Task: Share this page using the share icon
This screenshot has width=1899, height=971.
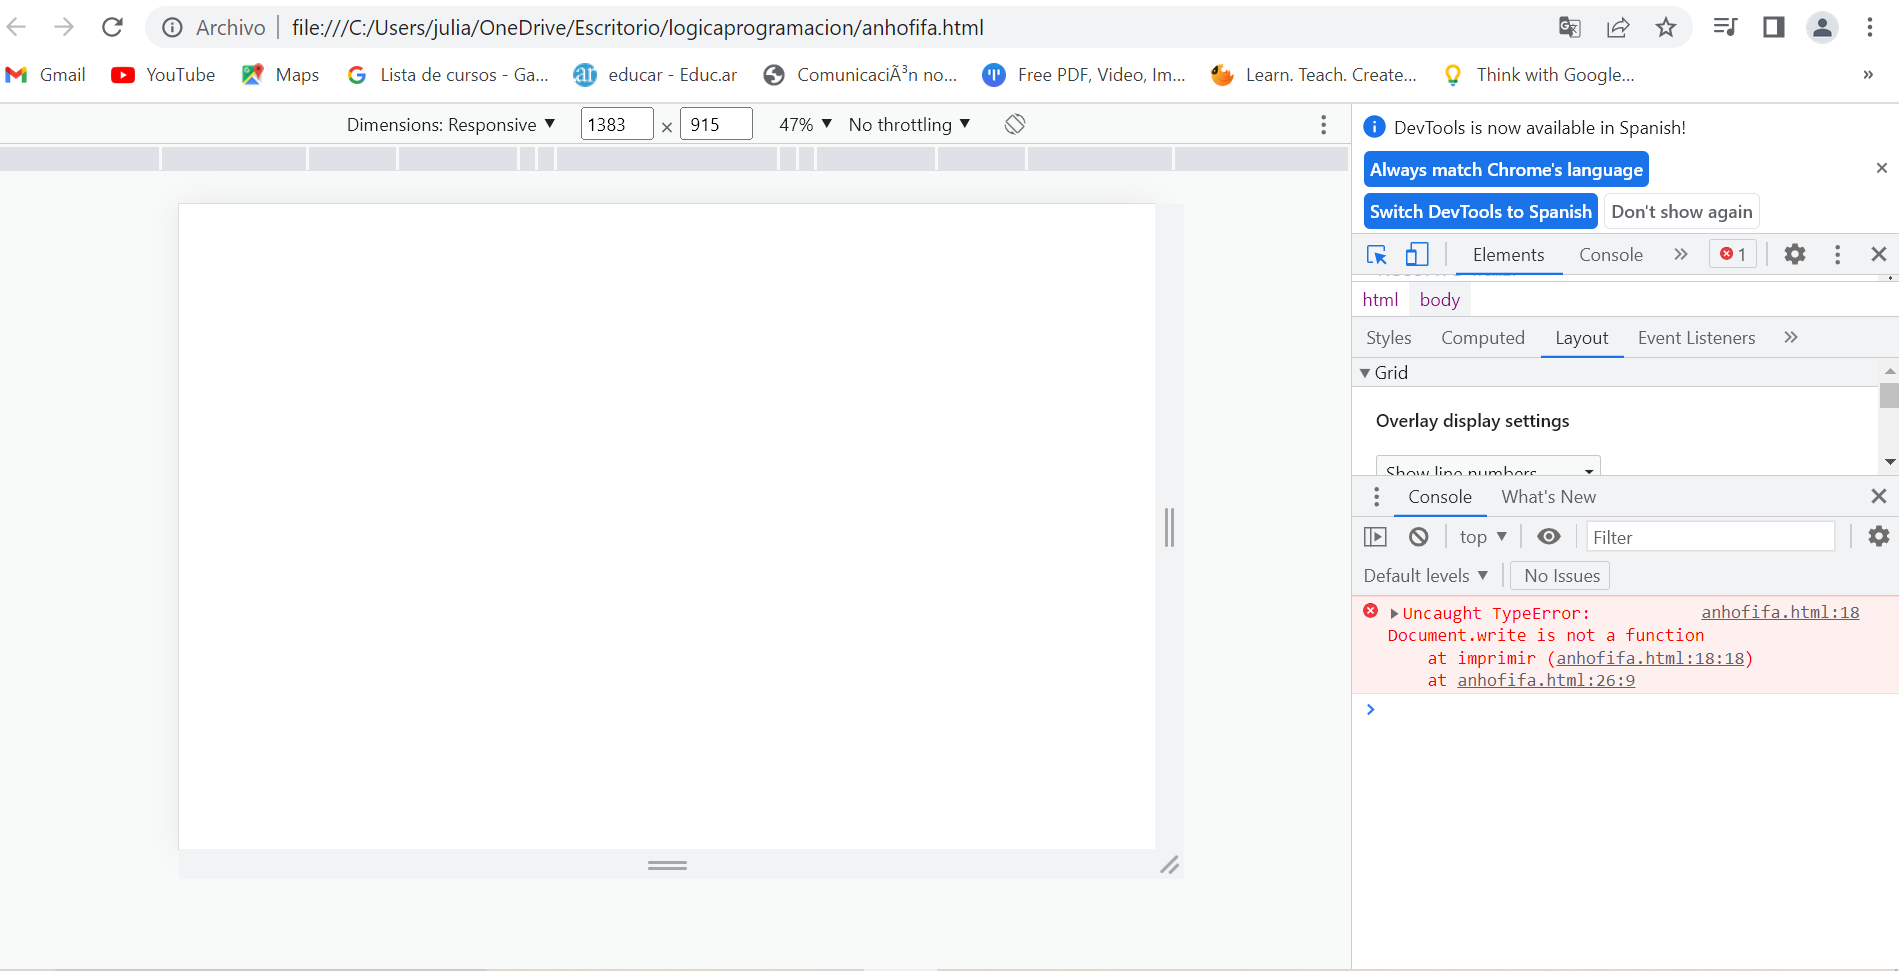Action: [x=1618, y=27]
